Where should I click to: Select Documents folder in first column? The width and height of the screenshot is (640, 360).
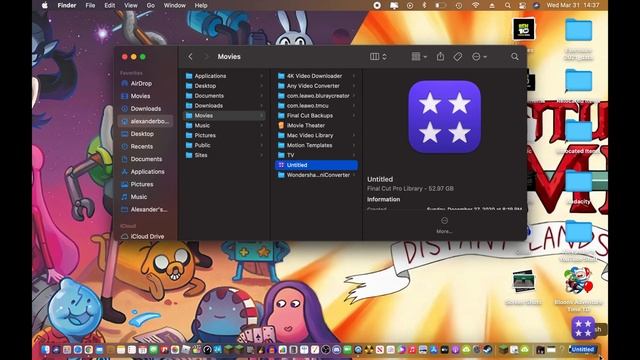tap(224, 96)
